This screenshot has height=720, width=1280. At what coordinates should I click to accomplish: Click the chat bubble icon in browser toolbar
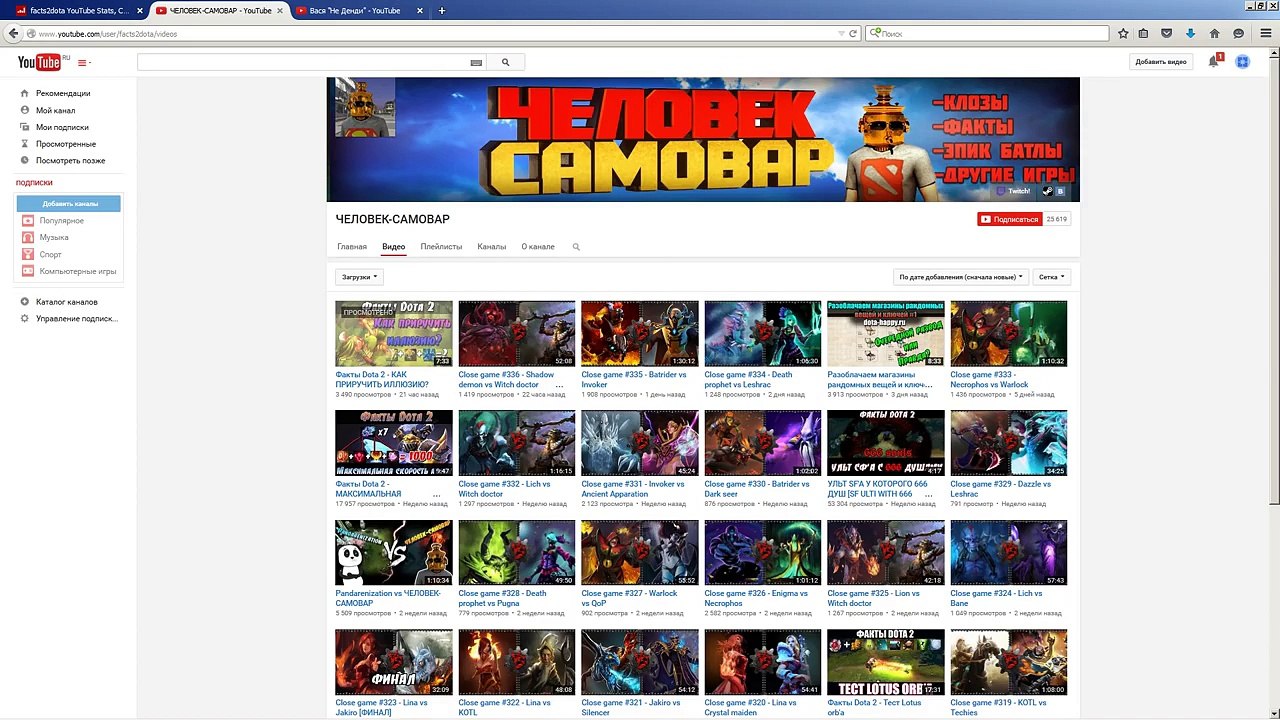[x=1238, y=33]
